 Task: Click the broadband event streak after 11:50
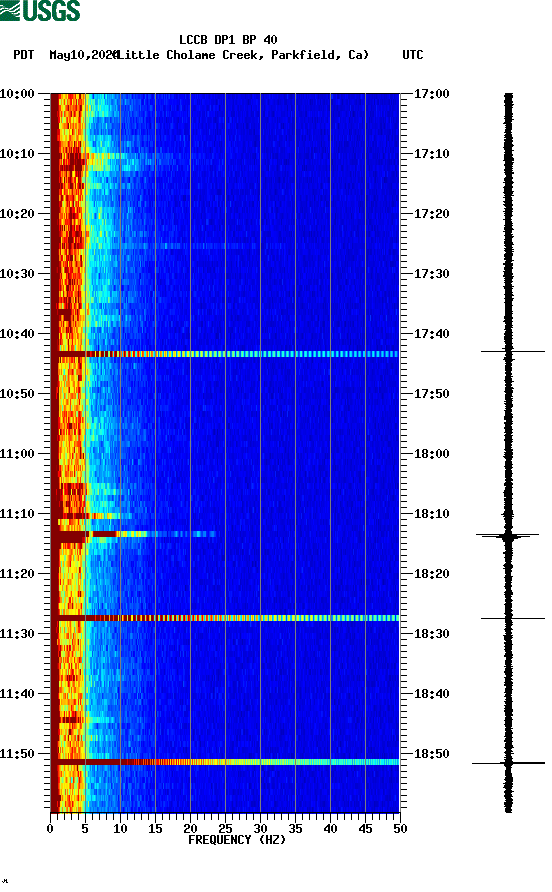(x=225, y=762)
